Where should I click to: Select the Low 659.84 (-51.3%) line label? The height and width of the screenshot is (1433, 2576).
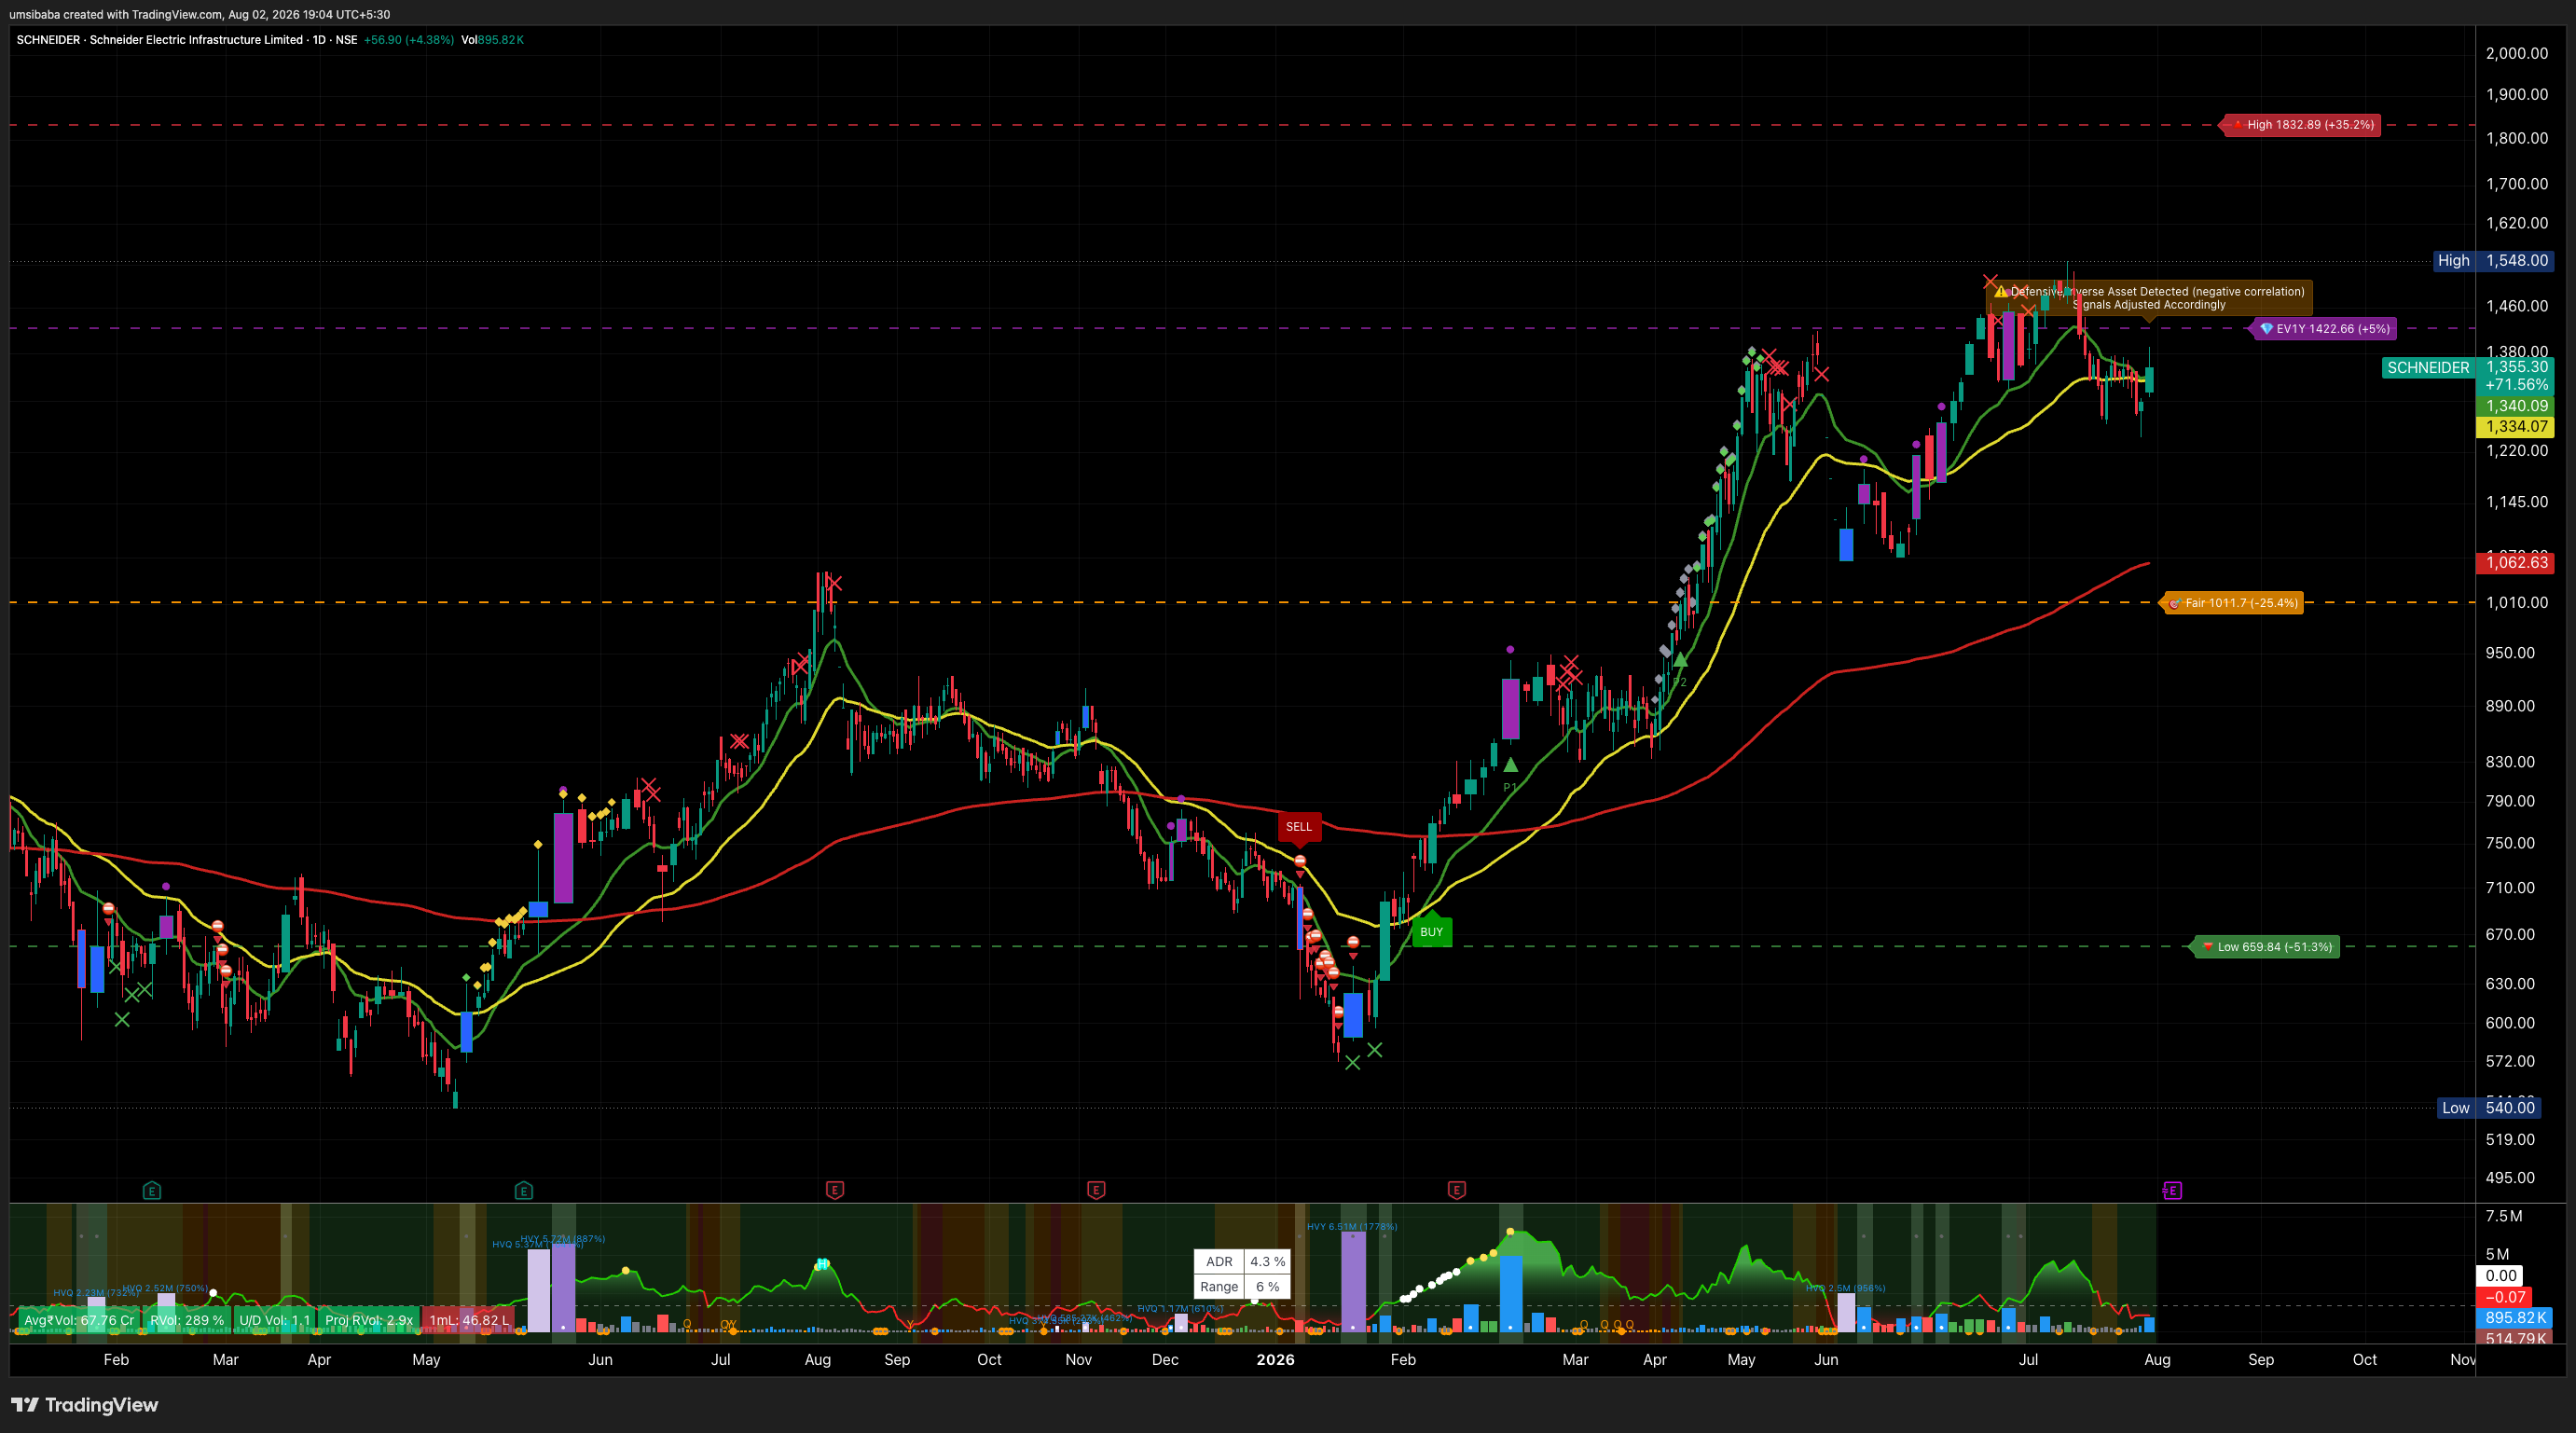click(x=2265, y=947)
